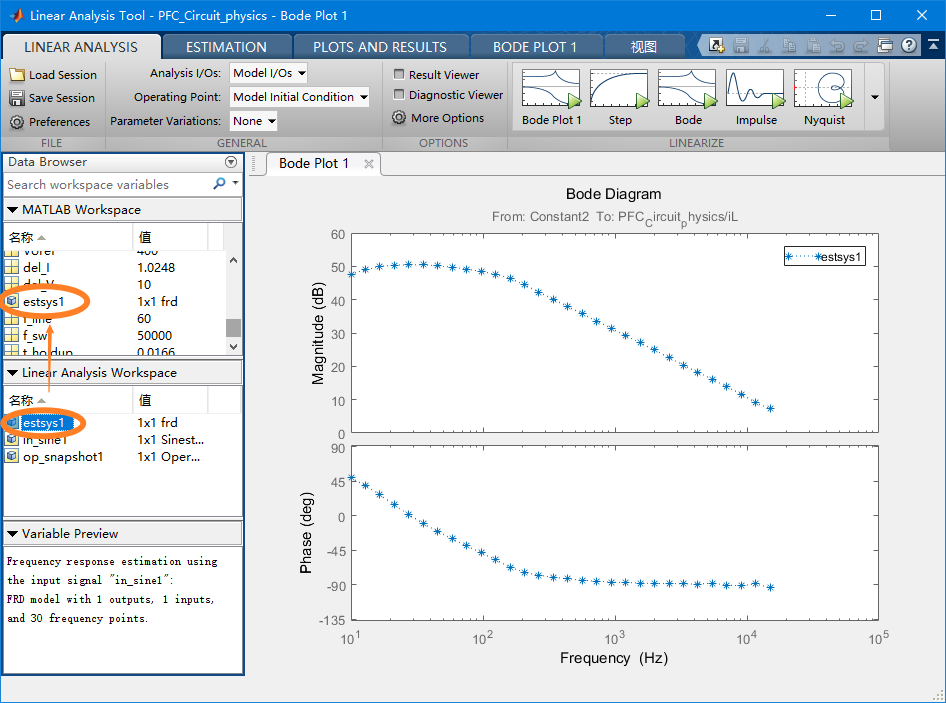Collapse the toolstrip with the up arrow icon
The image size is (946, 703).
[x=933, y=45]
